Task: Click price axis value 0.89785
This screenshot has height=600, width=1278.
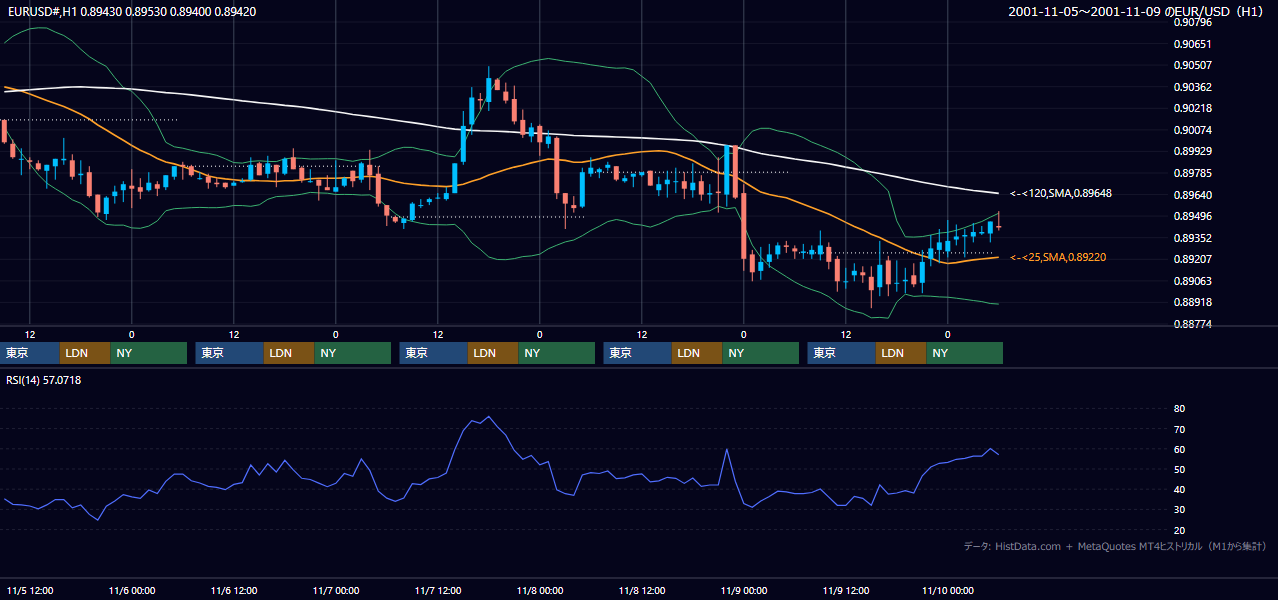Action: 1192,173
